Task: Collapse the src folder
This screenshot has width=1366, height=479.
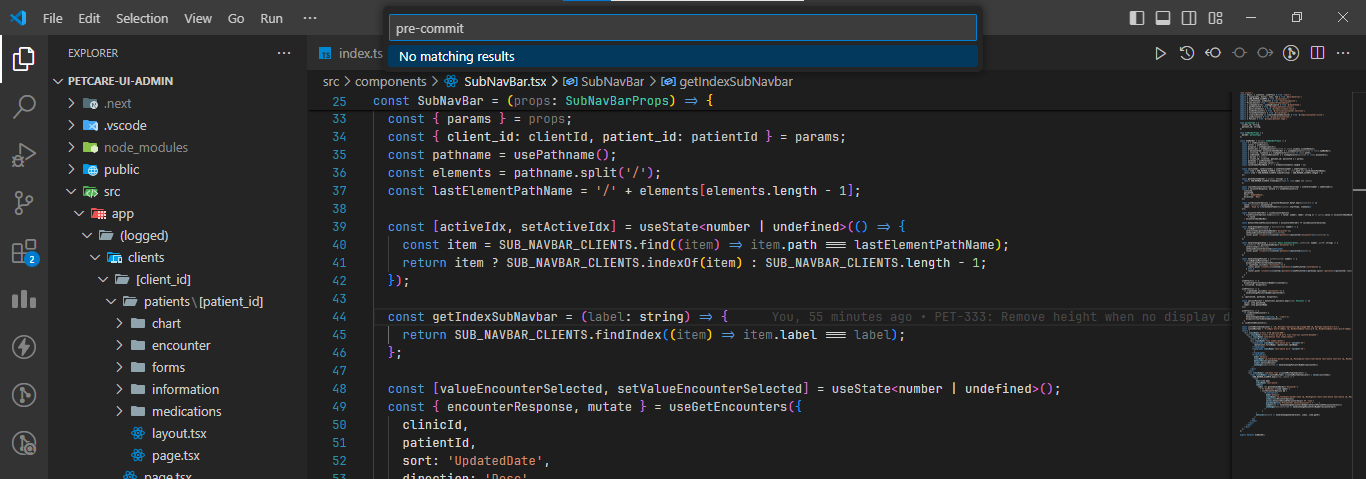Action: (72, 191)
